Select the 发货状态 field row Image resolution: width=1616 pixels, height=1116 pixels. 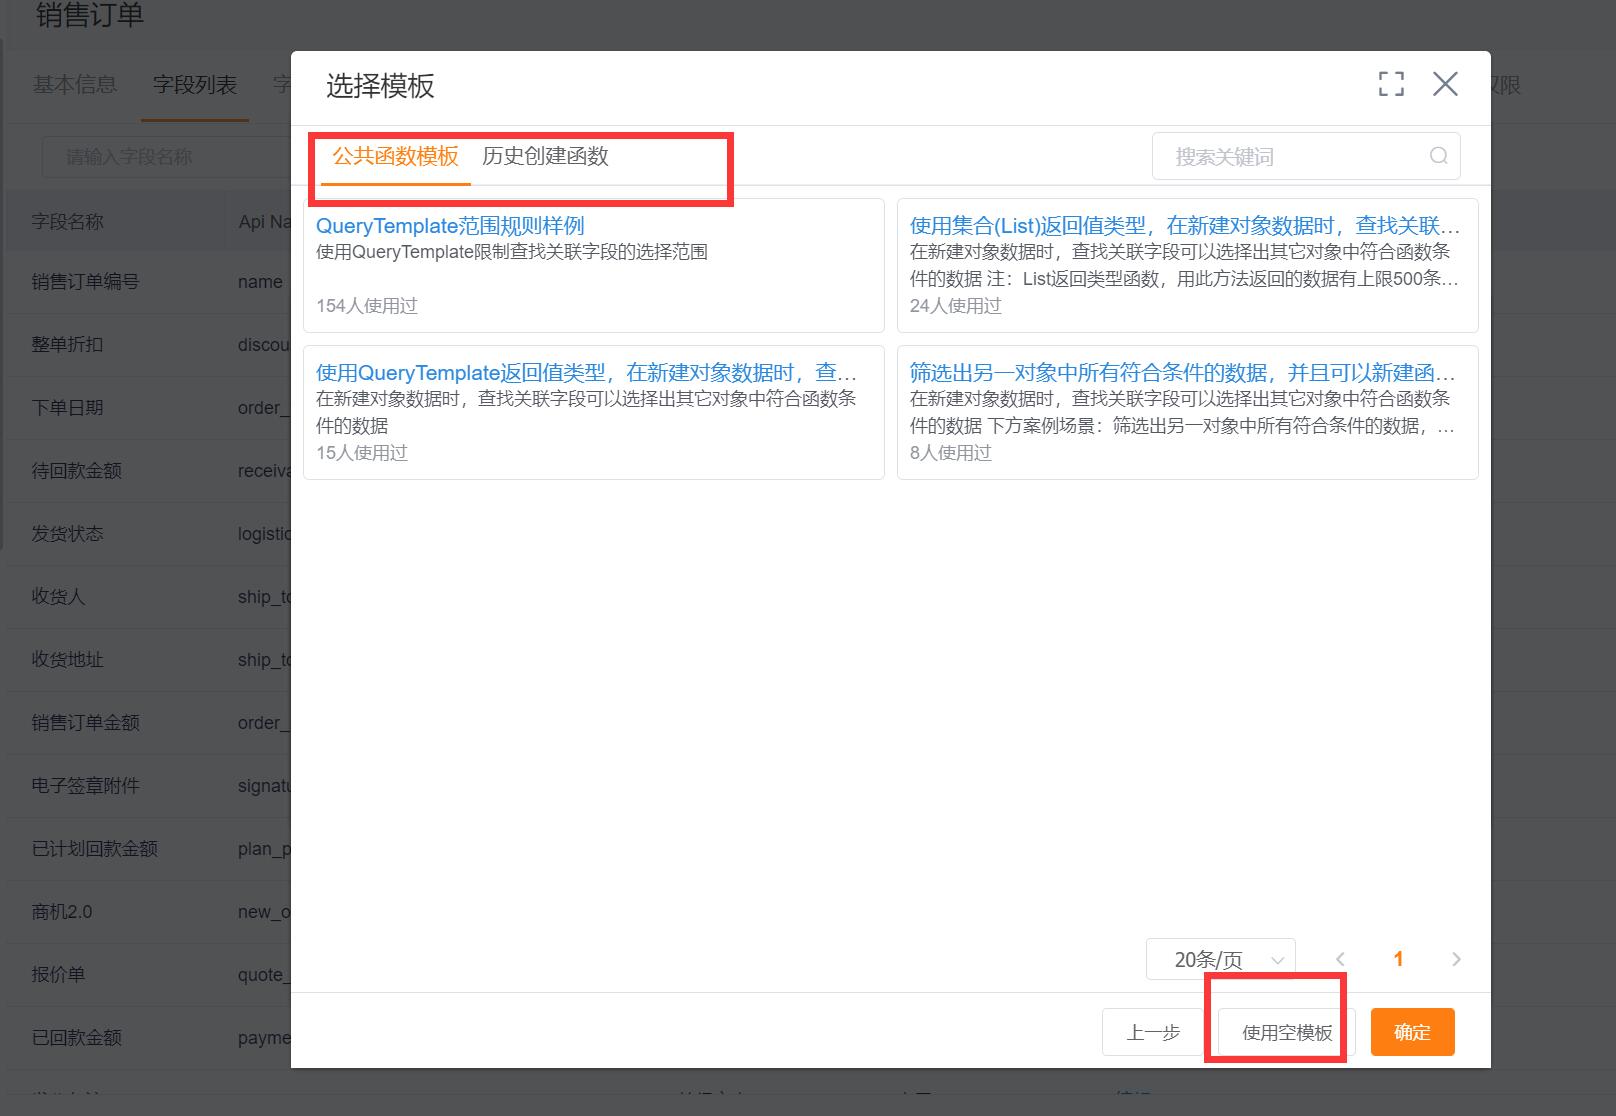pyautogui.click(x=149, y=534)
